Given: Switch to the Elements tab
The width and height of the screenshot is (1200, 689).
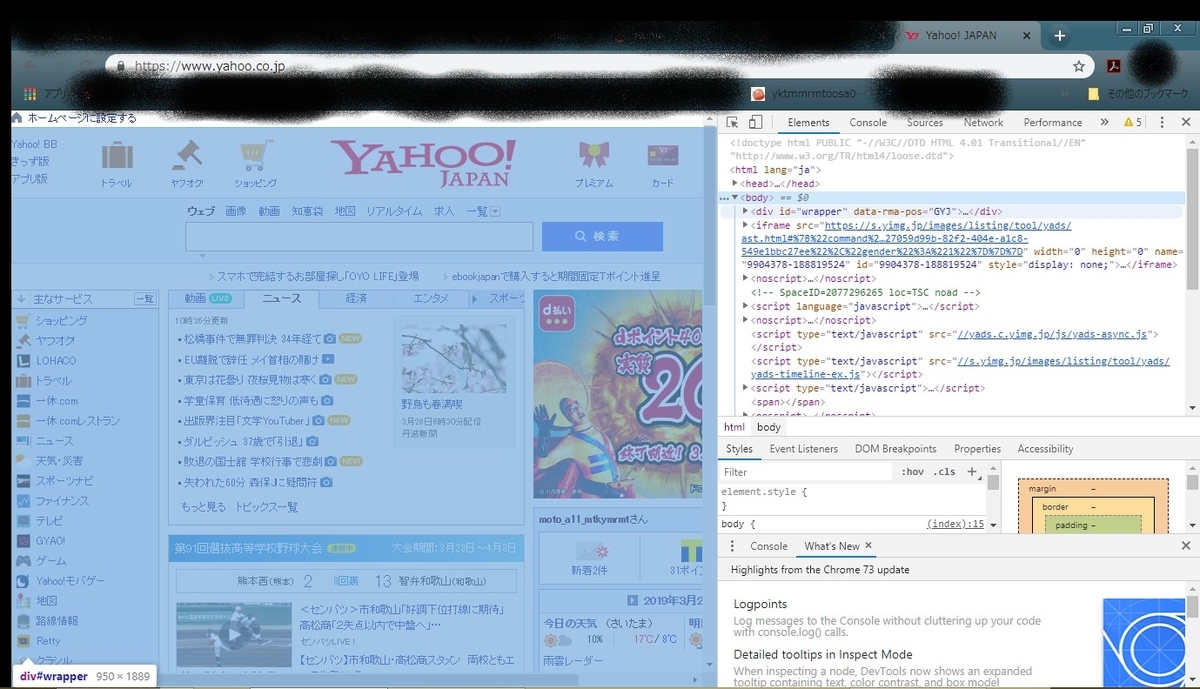Looking at the screenshot, I should pos(808,122).
